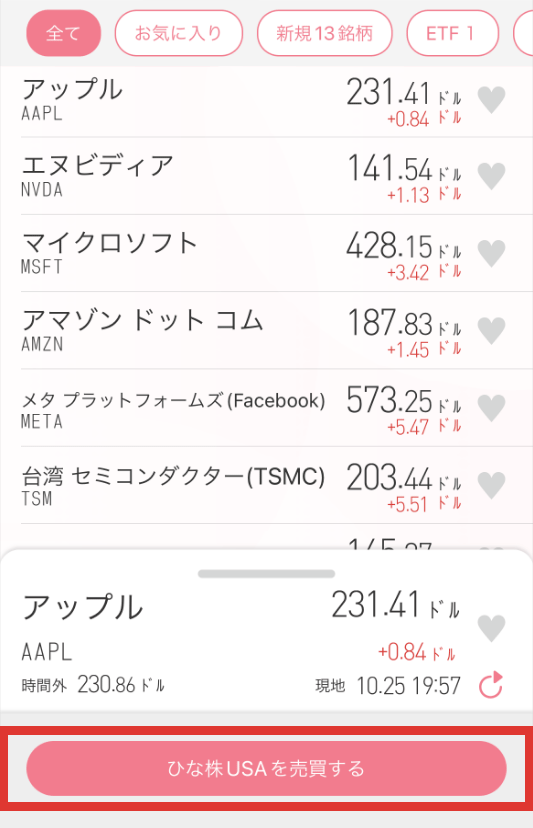
Task: Select the 全て filter tab
Action: click(x=63, y=33)
